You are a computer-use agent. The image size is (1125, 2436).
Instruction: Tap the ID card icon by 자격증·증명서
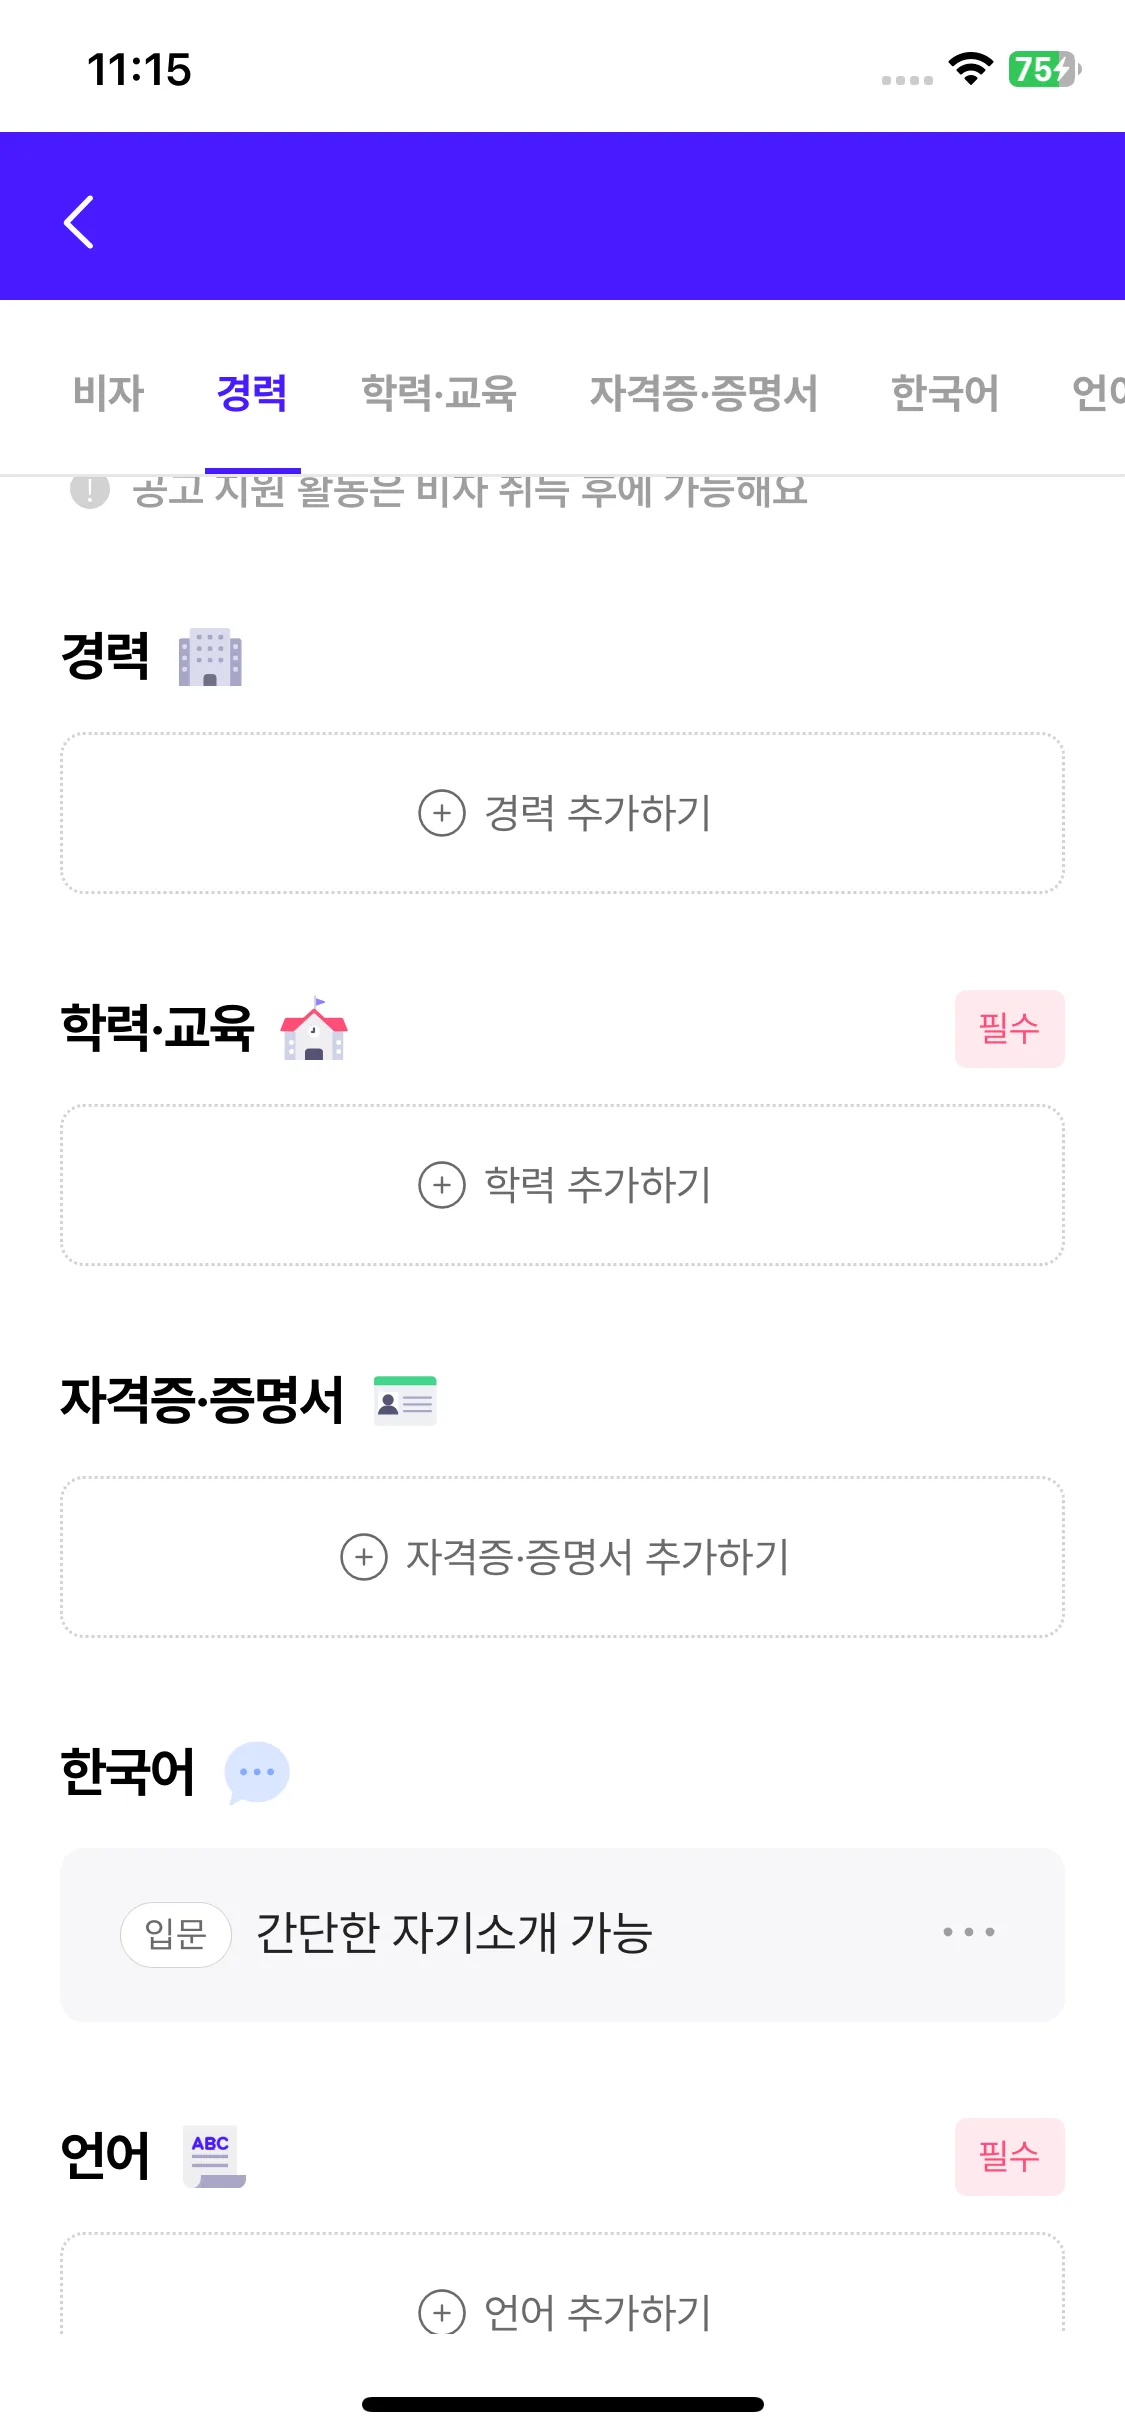[x=405, y=1400]
